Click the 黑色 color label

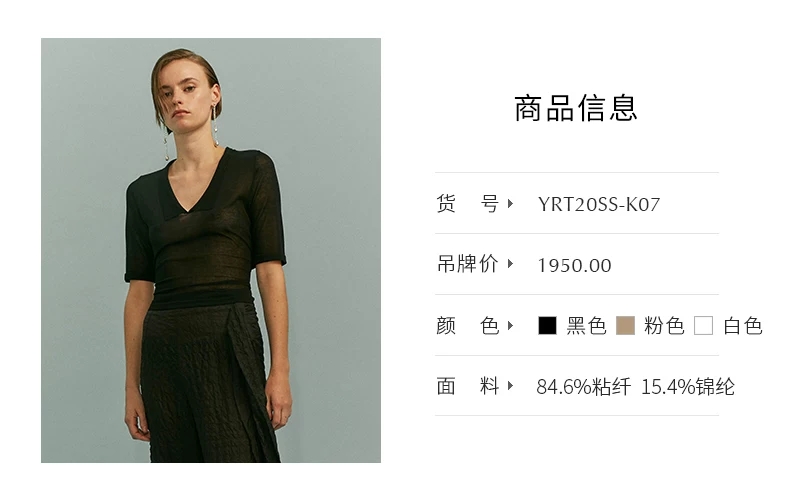(x=586, y=326)
